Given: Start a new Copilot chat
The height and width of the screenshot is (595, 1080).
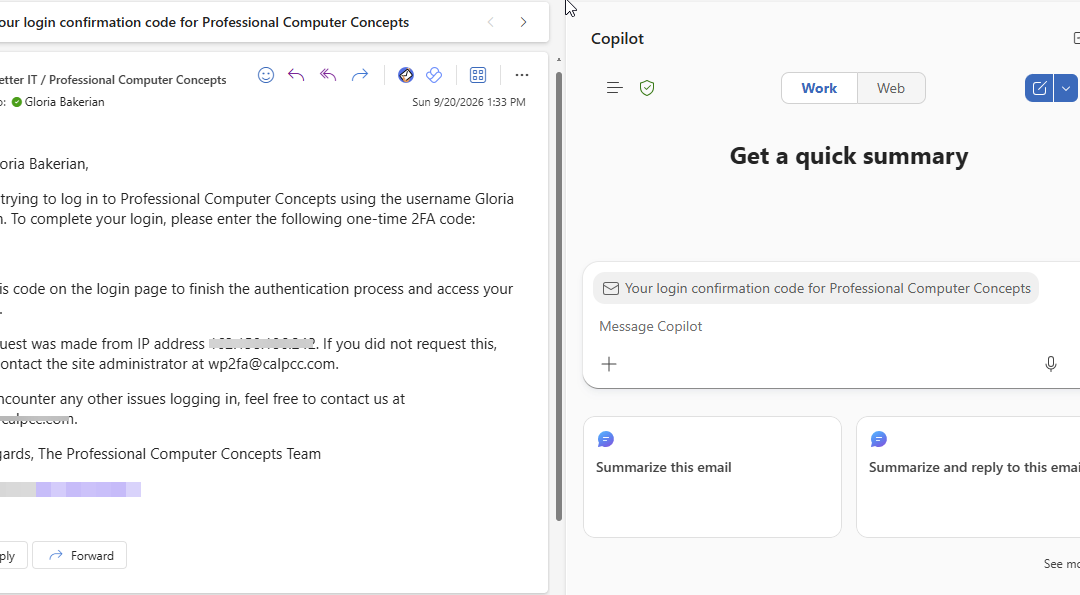Looking at the screenshot, I should pos(1039,88).
